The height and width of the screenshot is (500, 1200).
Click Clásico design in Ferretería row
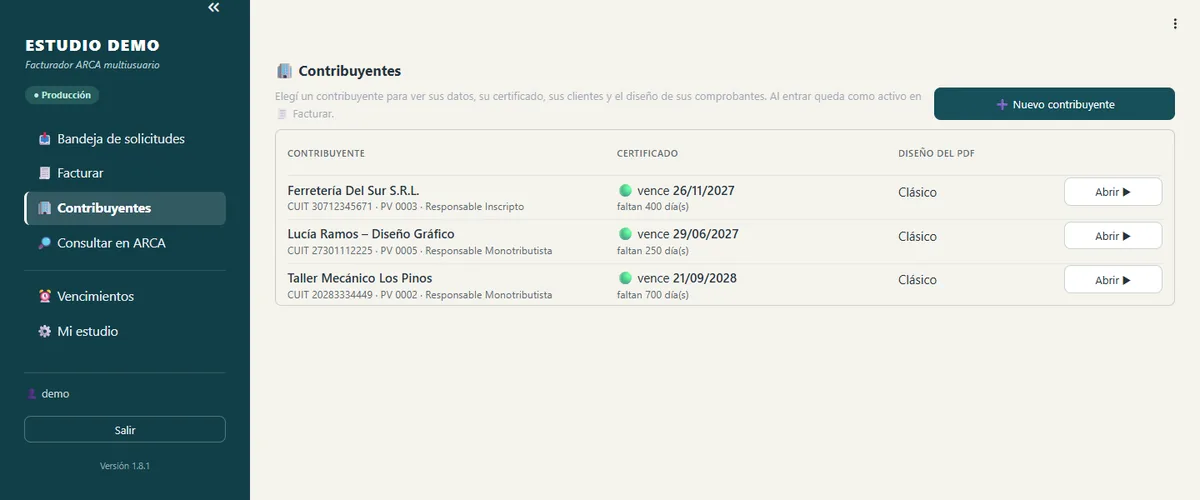917,193
